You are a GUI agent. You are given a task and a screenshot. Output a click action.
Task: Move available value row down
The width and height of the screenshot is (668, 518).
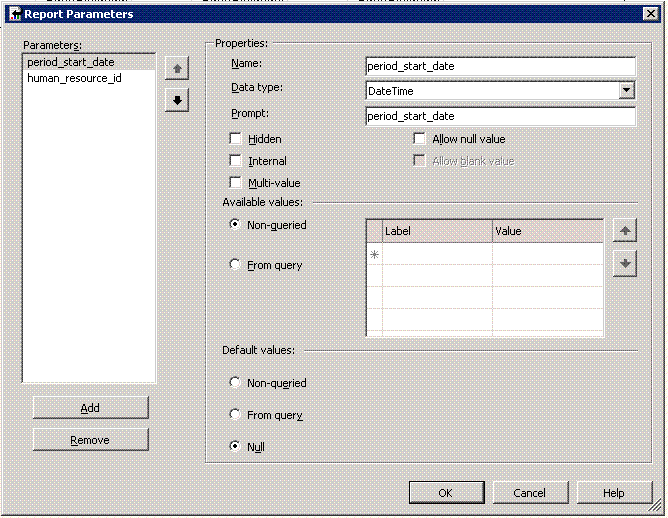coord(625,264)
